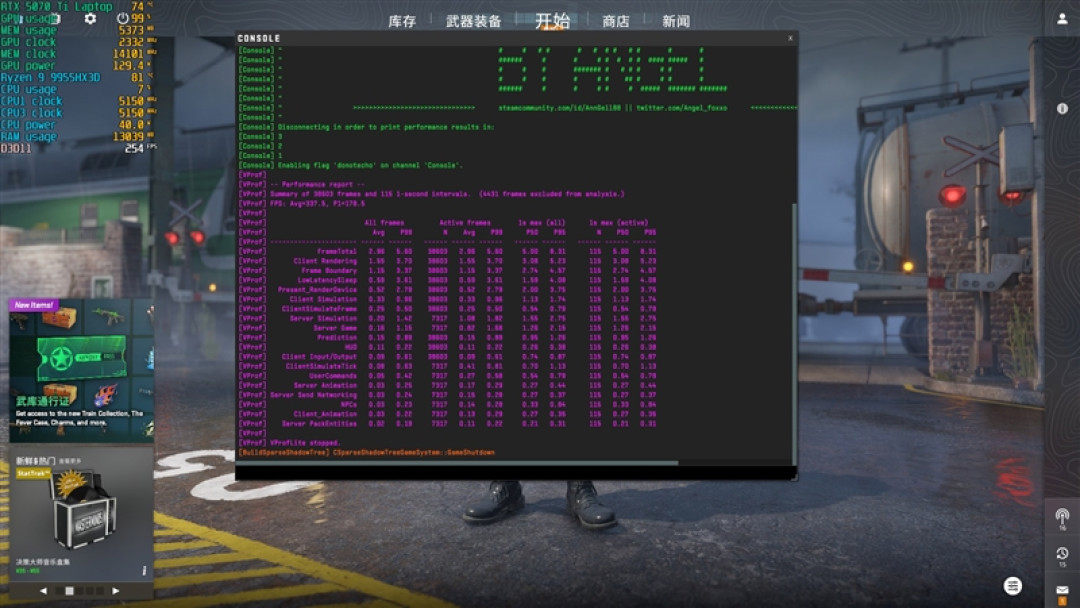This screenshot has height=608, width=1080.
Task: Click the console command input field
Action: coord(516,472)
